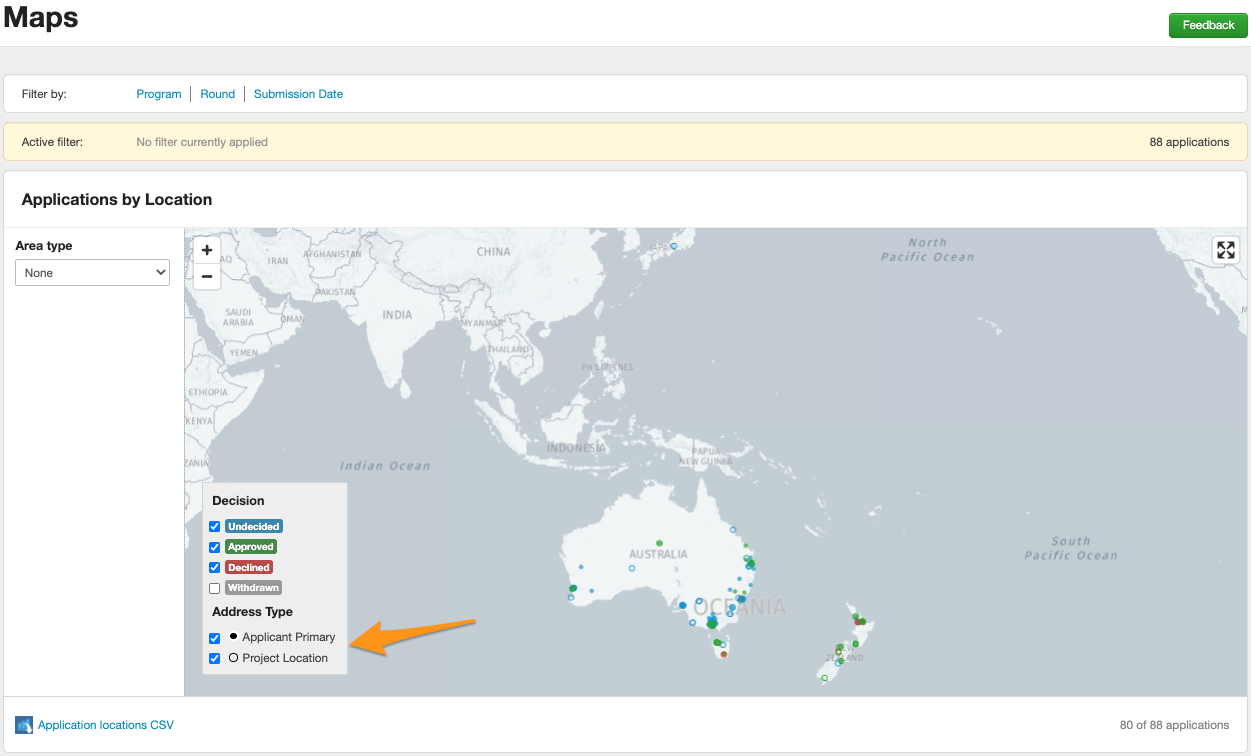This screenshot has width=1251, height=756.
Task: Download Application locations CSV
Action: [x=105, y=725]
